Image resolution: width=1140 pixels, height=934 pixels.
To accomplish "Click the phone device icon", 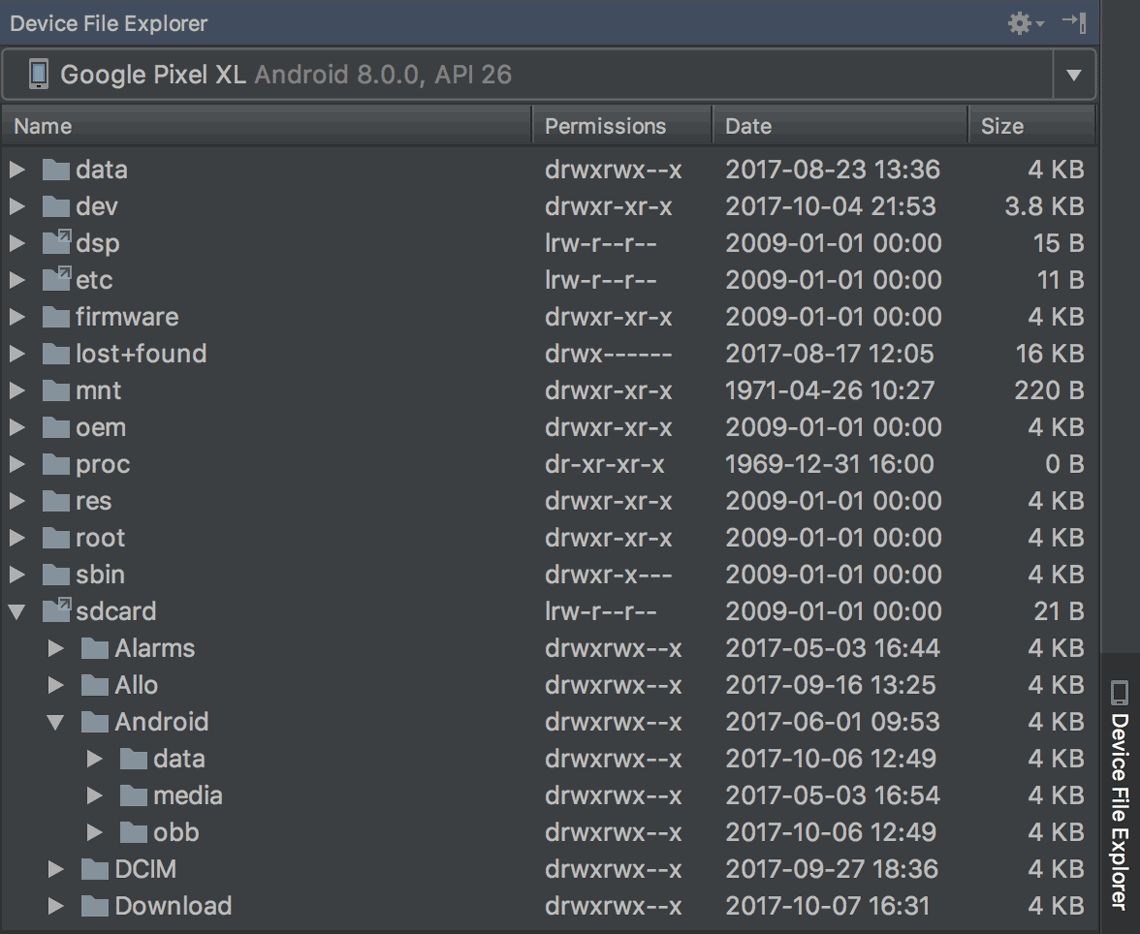I will point(38,75).
